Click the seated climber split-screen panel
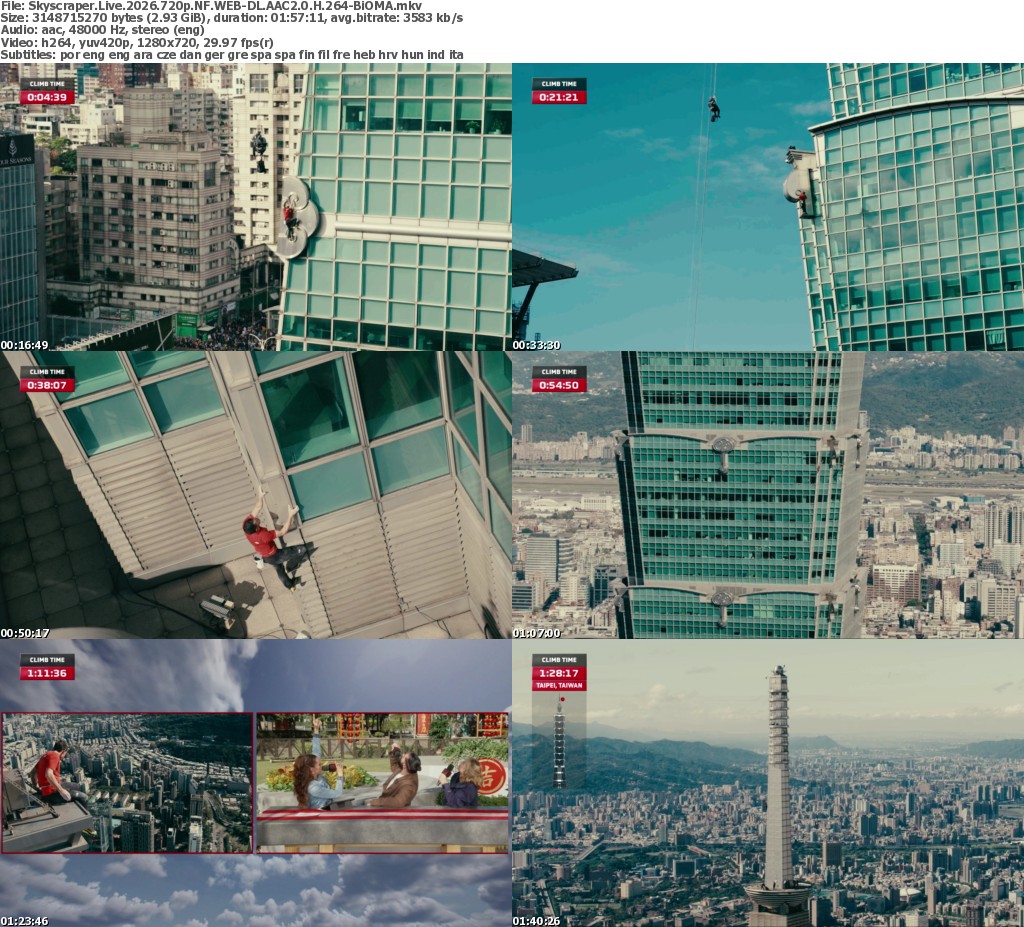Image resolution: width=1024 pixels, height=927 pixels. coord(126,782)
